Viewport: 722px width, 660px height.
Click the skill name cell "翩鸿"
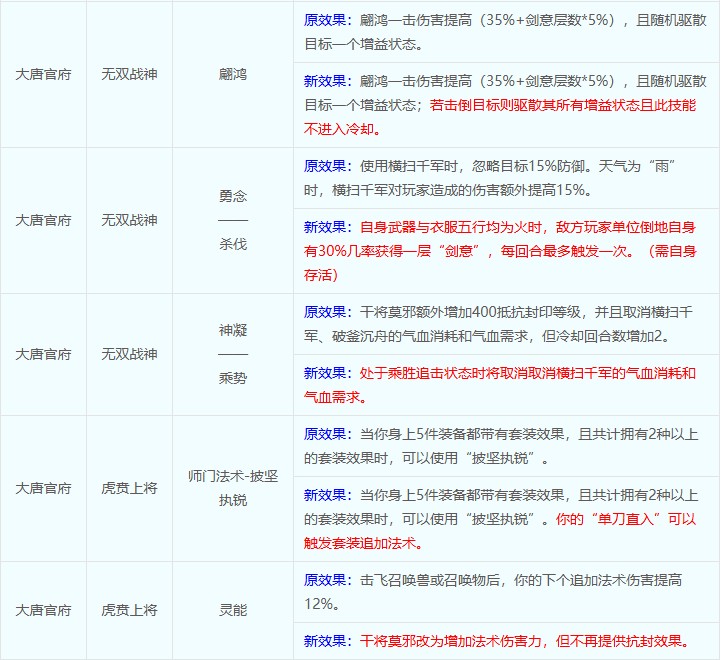232,75
